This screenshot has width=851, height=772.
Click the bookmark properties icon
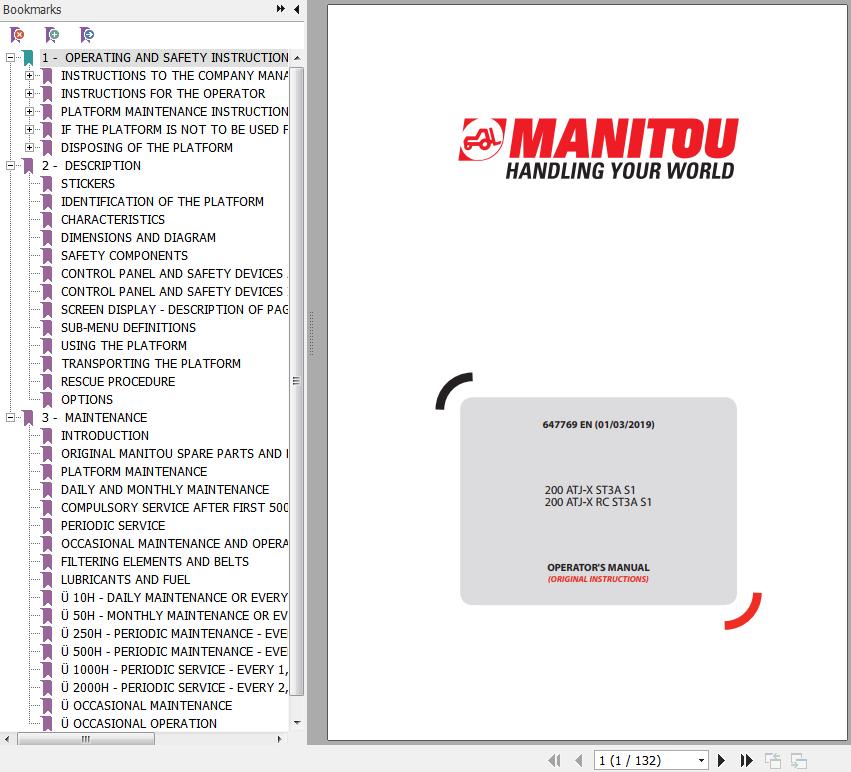pos(86,35)
